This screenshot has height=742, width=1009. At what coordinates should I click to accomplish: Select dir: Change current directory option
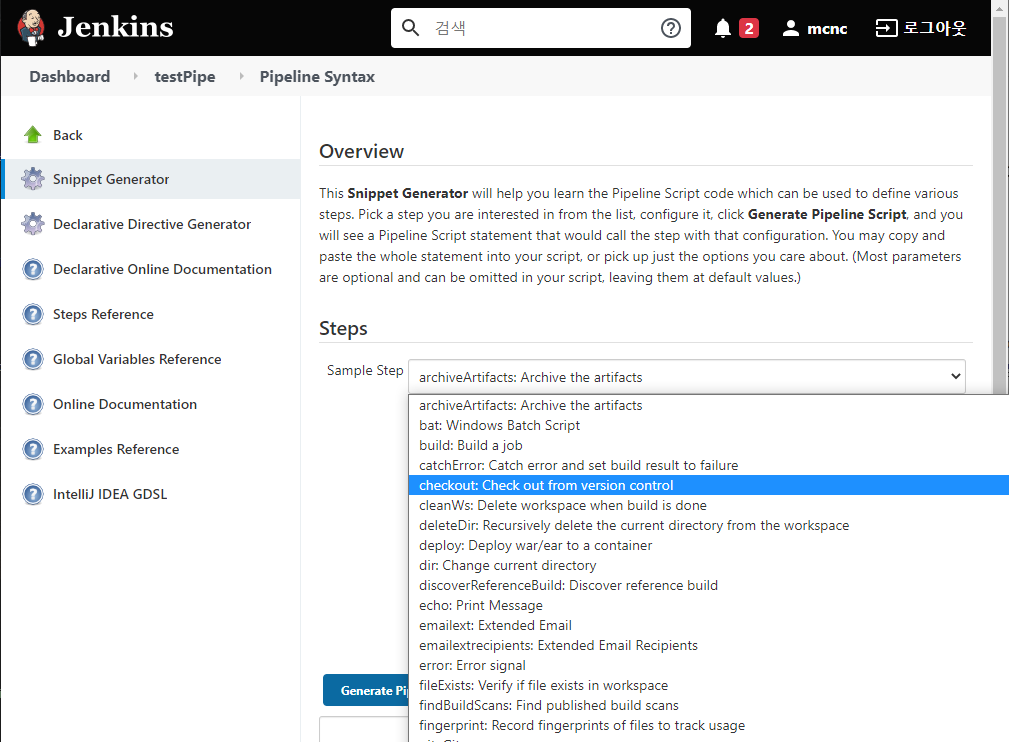tap(708, 565)
